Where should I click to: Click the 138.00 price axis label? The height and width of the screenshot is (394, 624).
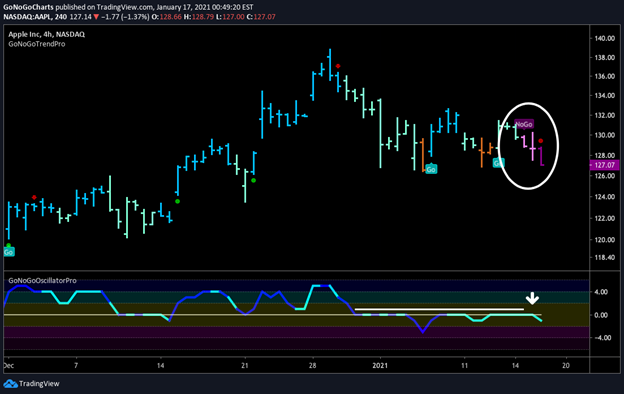click(x=604, y=57)
